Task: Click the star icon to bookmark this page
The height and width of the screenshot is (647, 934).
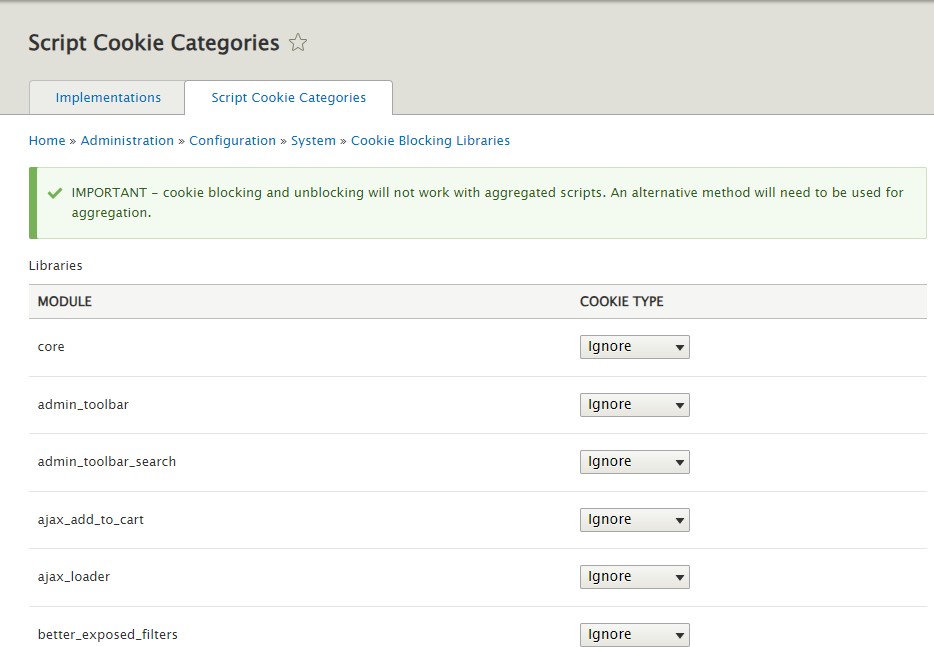Action: 297,42
